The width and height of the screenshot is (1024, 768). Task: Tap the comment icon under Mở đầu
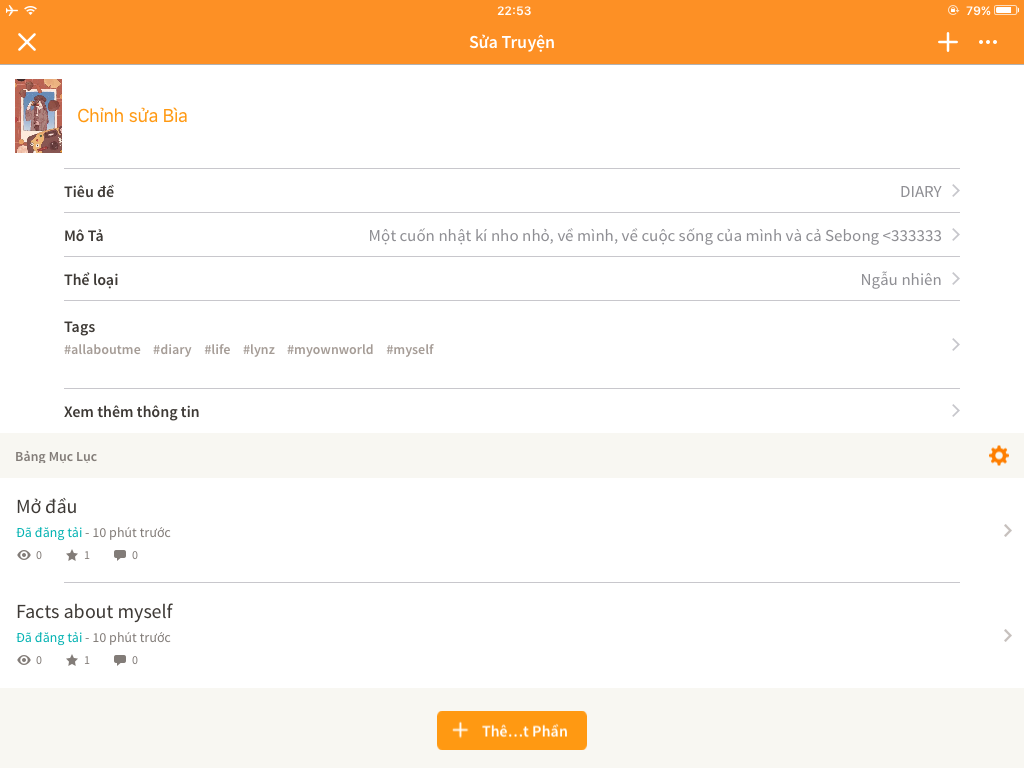[120, 555]
